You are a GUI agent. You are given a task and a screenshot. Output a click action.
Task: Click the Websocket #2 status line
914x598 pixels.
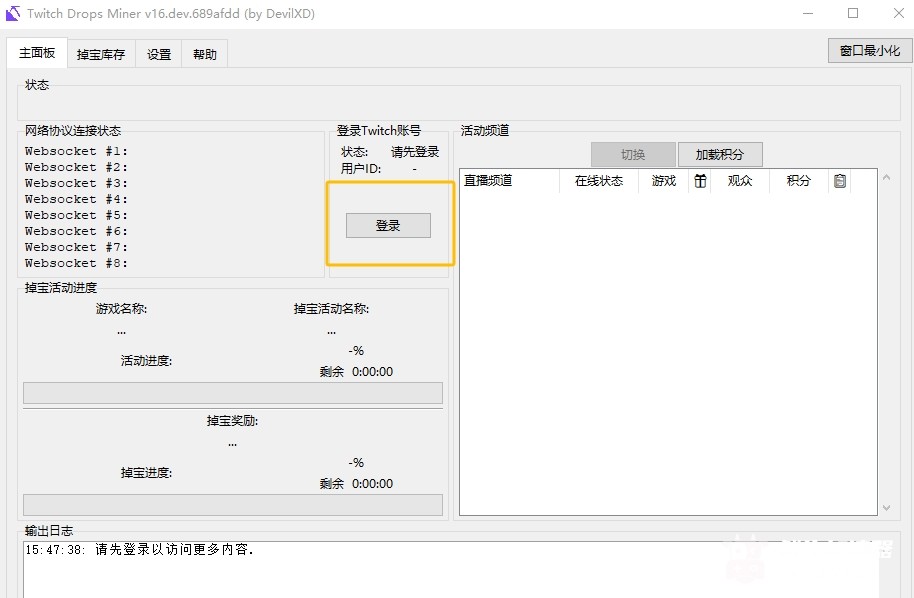point(76,167)
